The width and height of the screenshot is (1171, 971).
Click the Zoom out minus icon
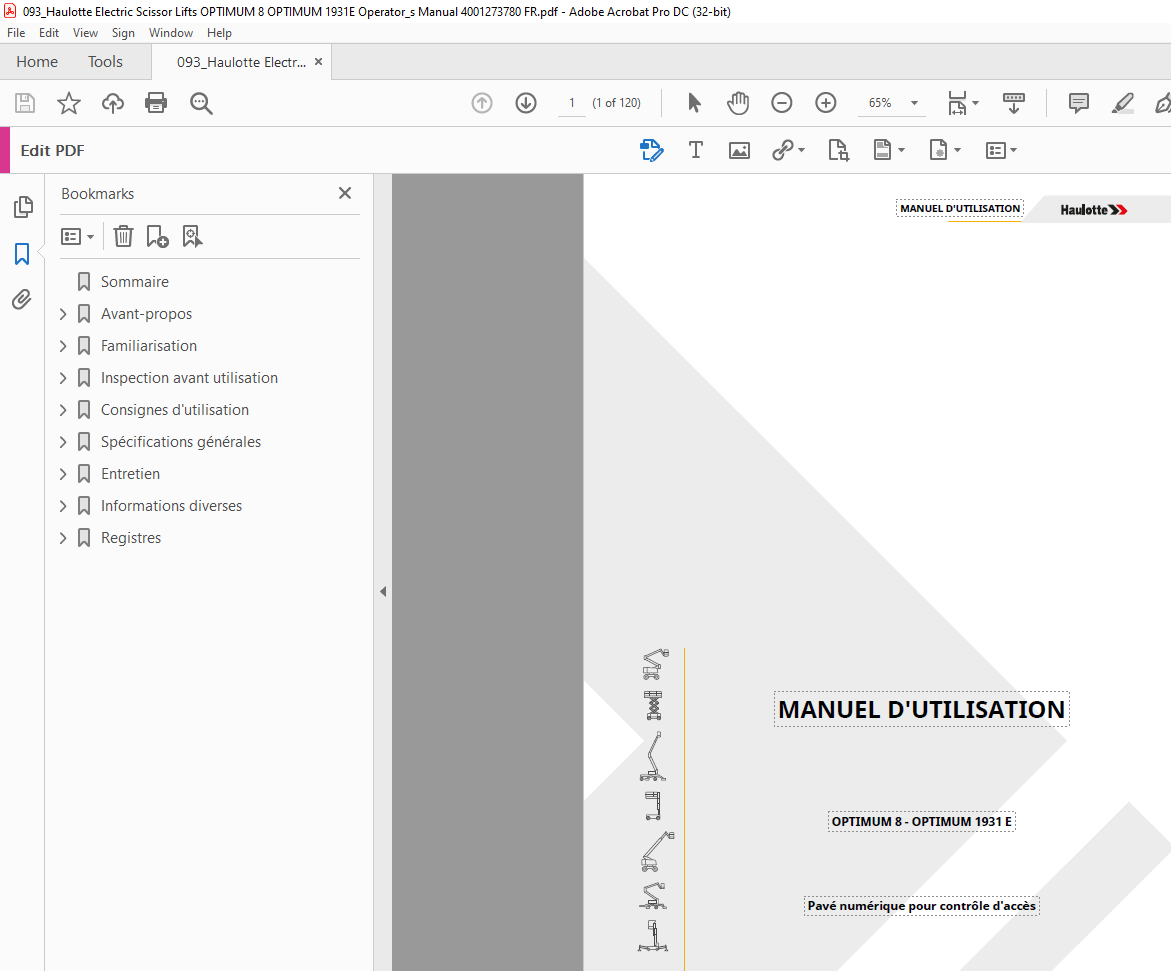coord(781,103)
